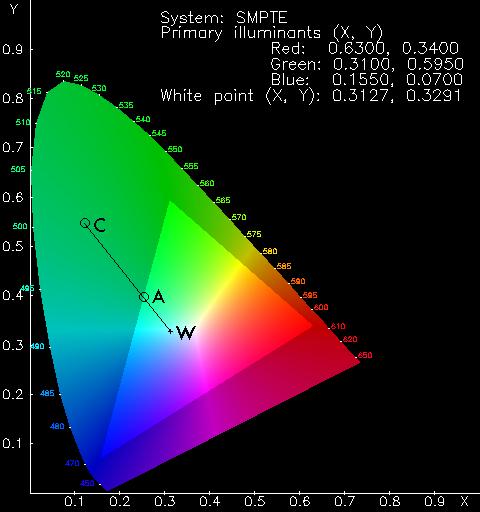Click the "610" wavelength label
This screenshot has height=512, width=480.
click(x=338, y=326)
